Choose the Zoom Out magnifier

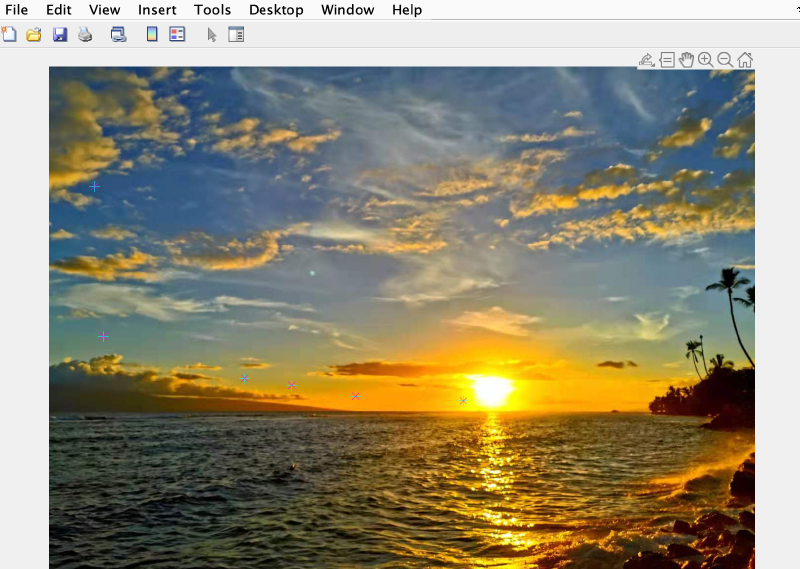pyautogui.click(x=725, y=60)
